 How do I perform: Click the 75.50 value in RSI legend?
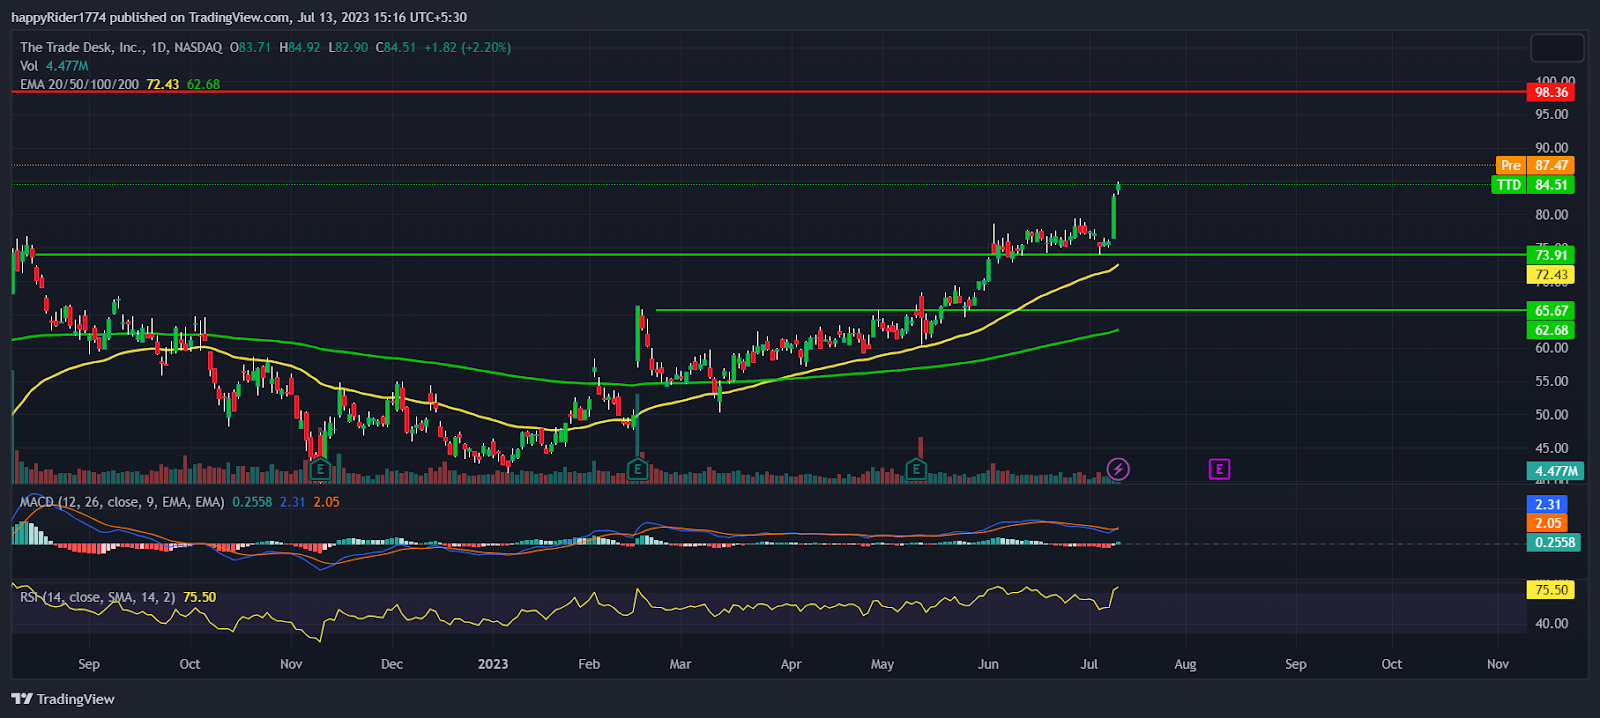click(199, 597)
